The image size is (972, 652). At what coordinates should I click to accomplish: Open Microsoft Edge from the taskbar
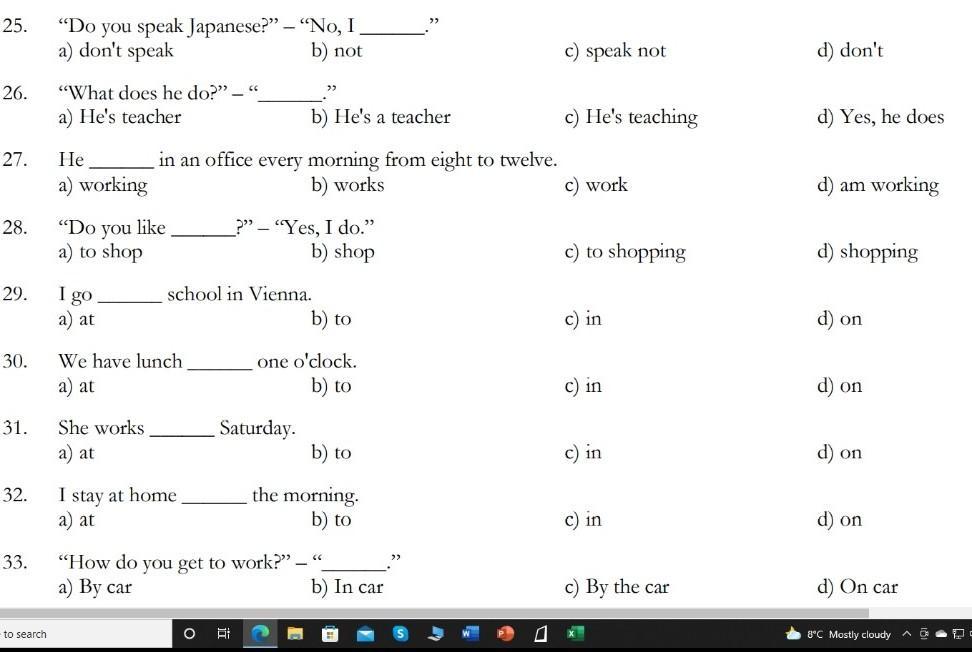[260, 633]
